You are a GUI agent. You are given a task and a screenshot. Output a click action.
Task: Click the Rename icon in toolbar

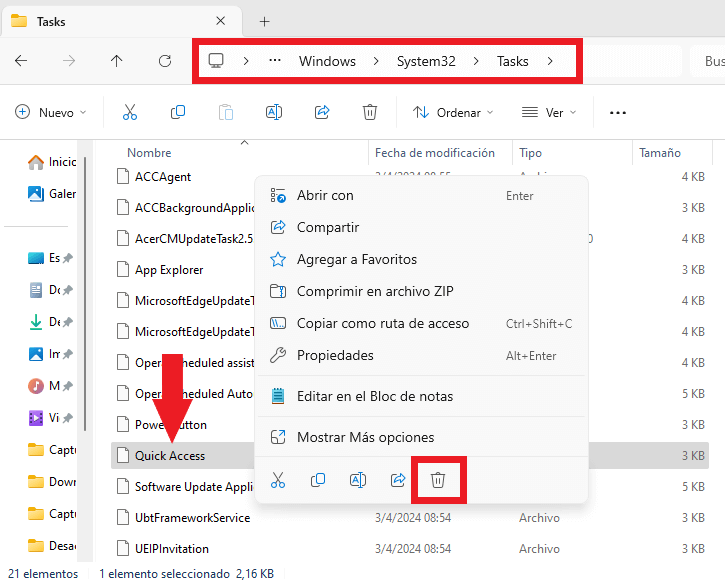[x=274, y=112]
